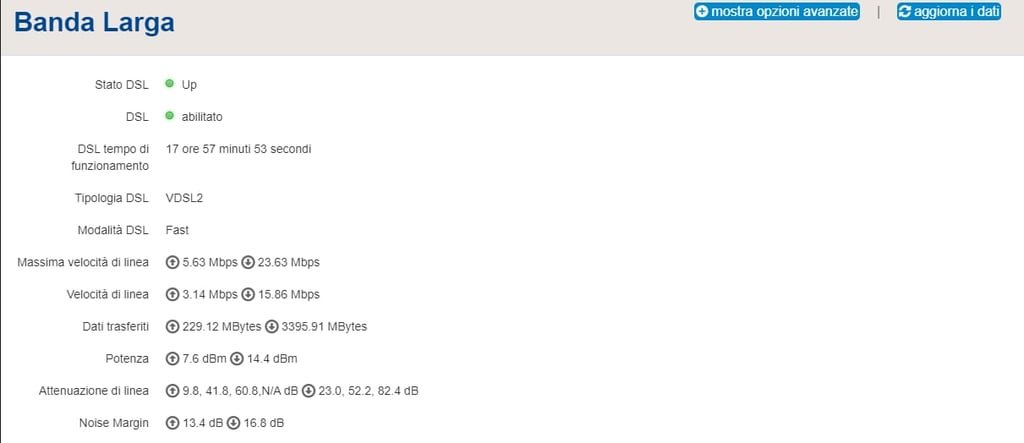This screenshot has height=443, width=1024.
Task: Click download arrow icon beside 16.8 dB
Action: tap(234, 423)
